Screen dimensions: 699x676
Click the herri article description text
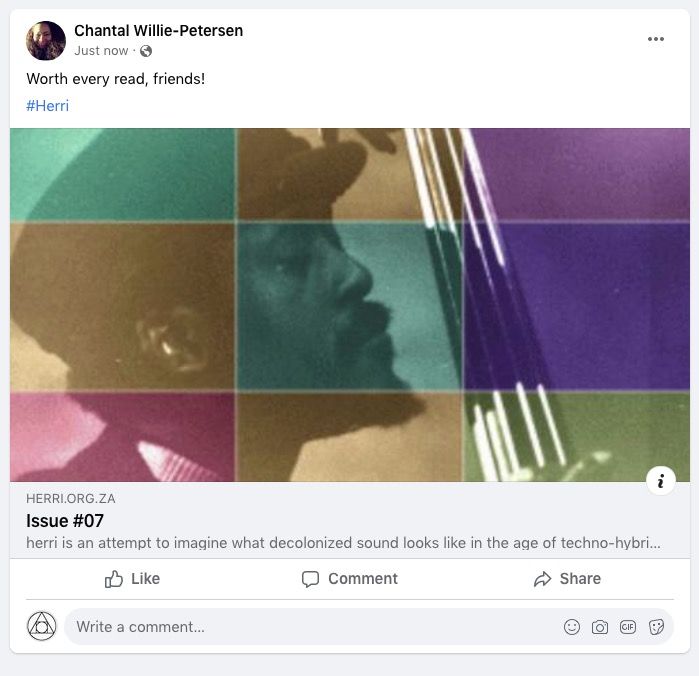(343, 543)
